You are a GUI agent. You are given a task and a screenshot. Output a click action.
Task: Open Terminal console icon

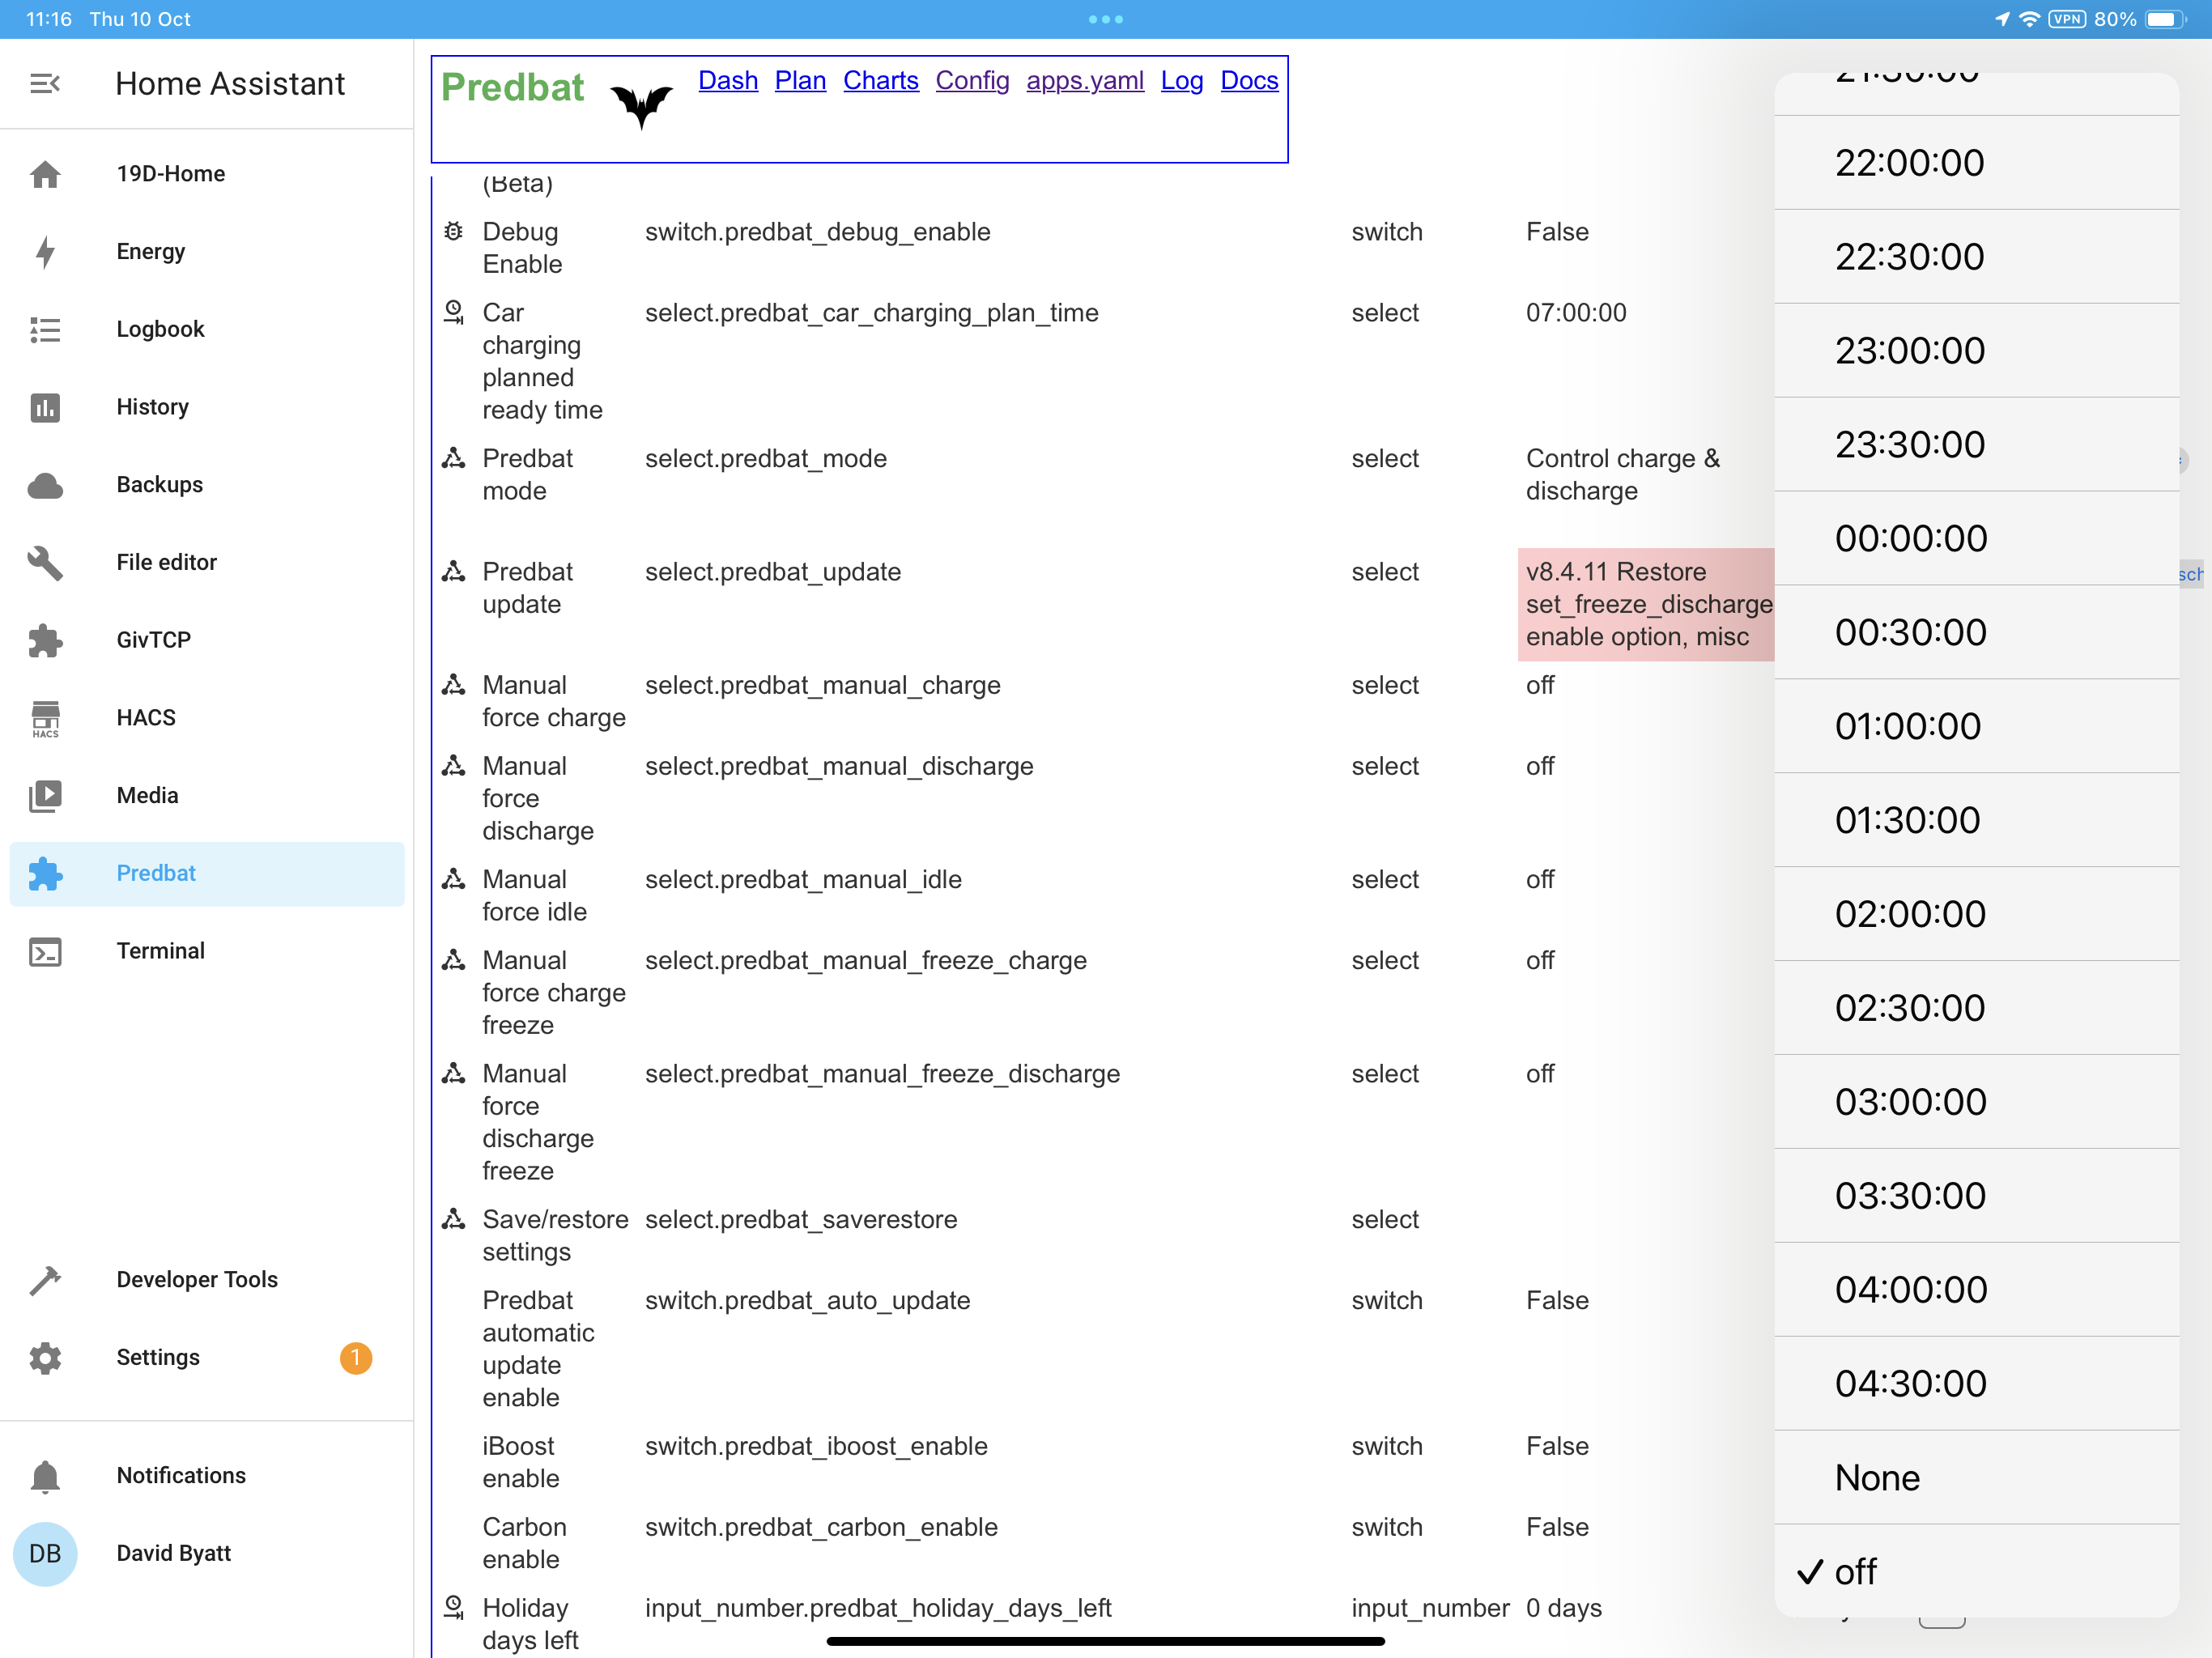click(45, 951)
